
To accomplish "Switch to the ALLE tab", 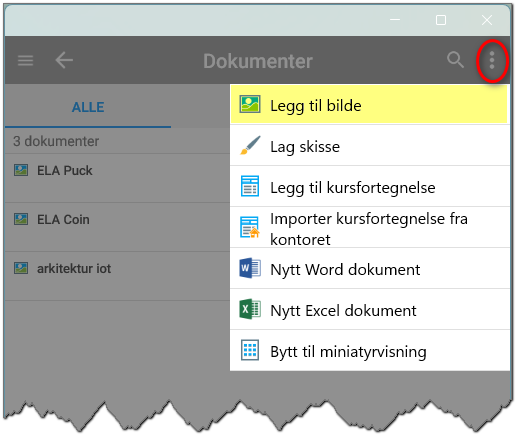I will [x=88, y=107].
